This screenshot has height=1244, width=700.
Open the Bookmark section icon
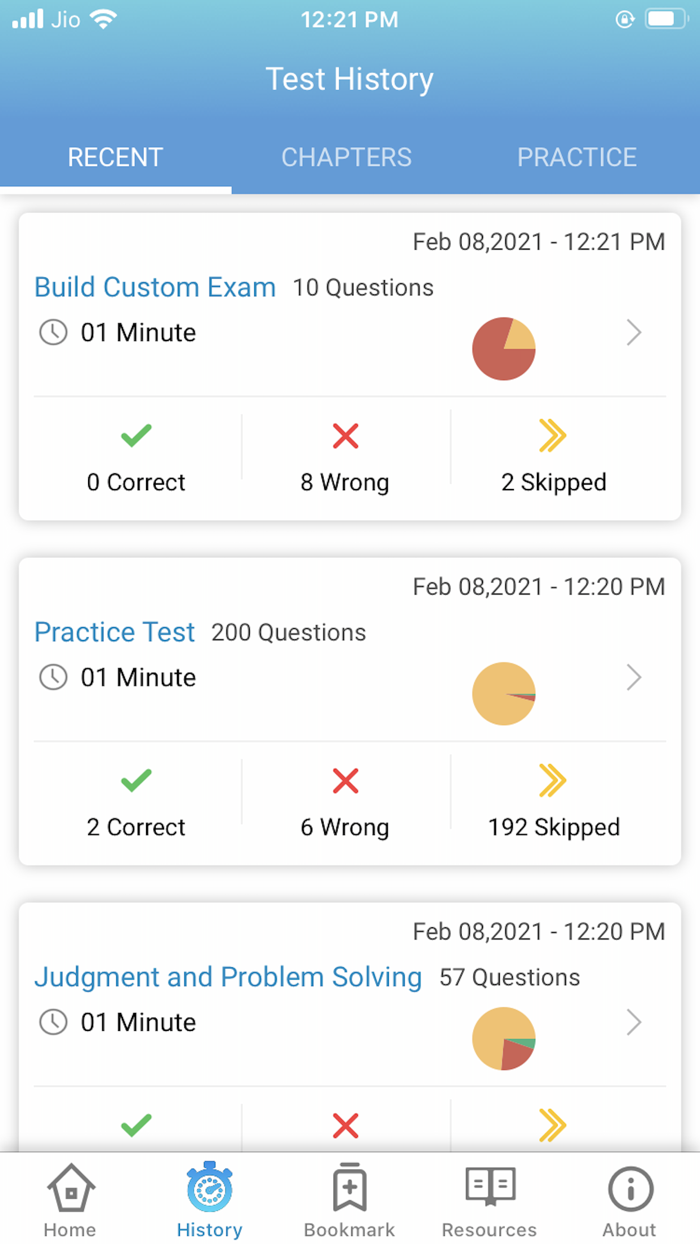pyautogui.click(x=349, y=1190)
